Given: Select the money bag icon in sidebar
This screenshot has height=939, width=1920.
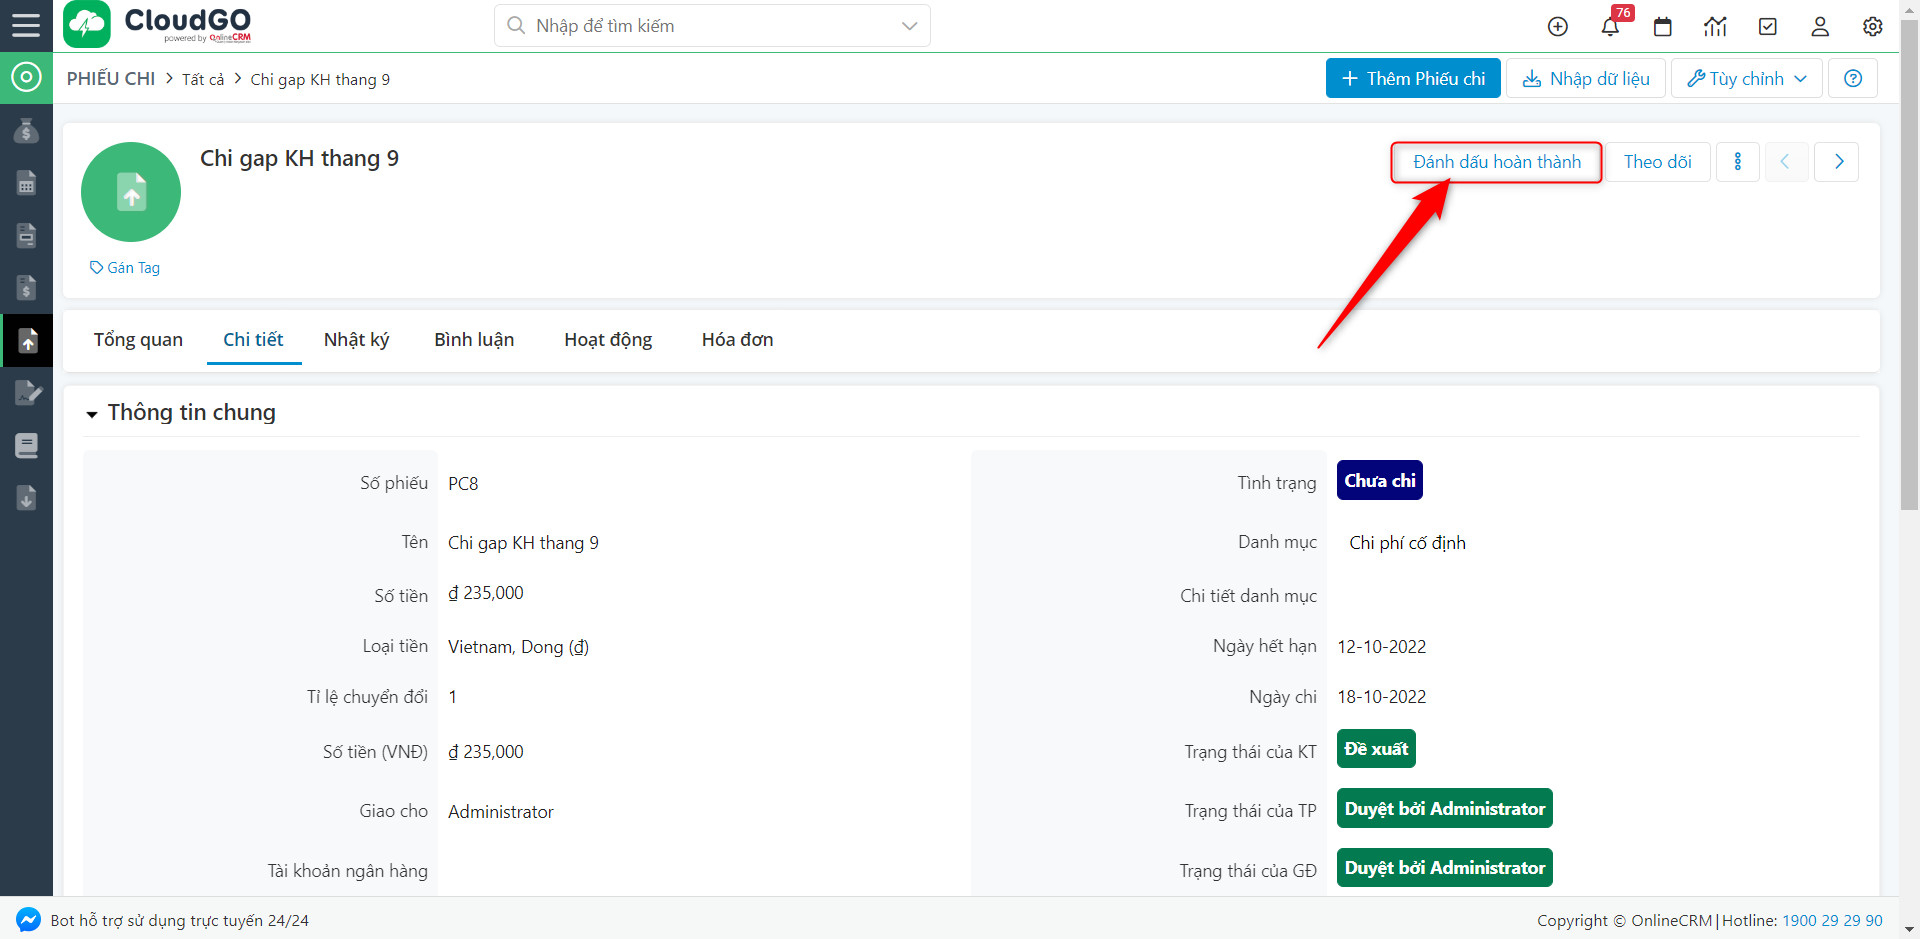Looking at the screenshot, I should pyautogui.click(x=25, y=130).
